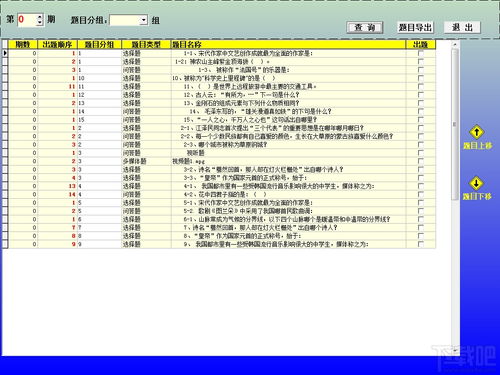Sort by the 出题顺序 column header
This screenshot has height=375, width=500.
coord(57,44)
